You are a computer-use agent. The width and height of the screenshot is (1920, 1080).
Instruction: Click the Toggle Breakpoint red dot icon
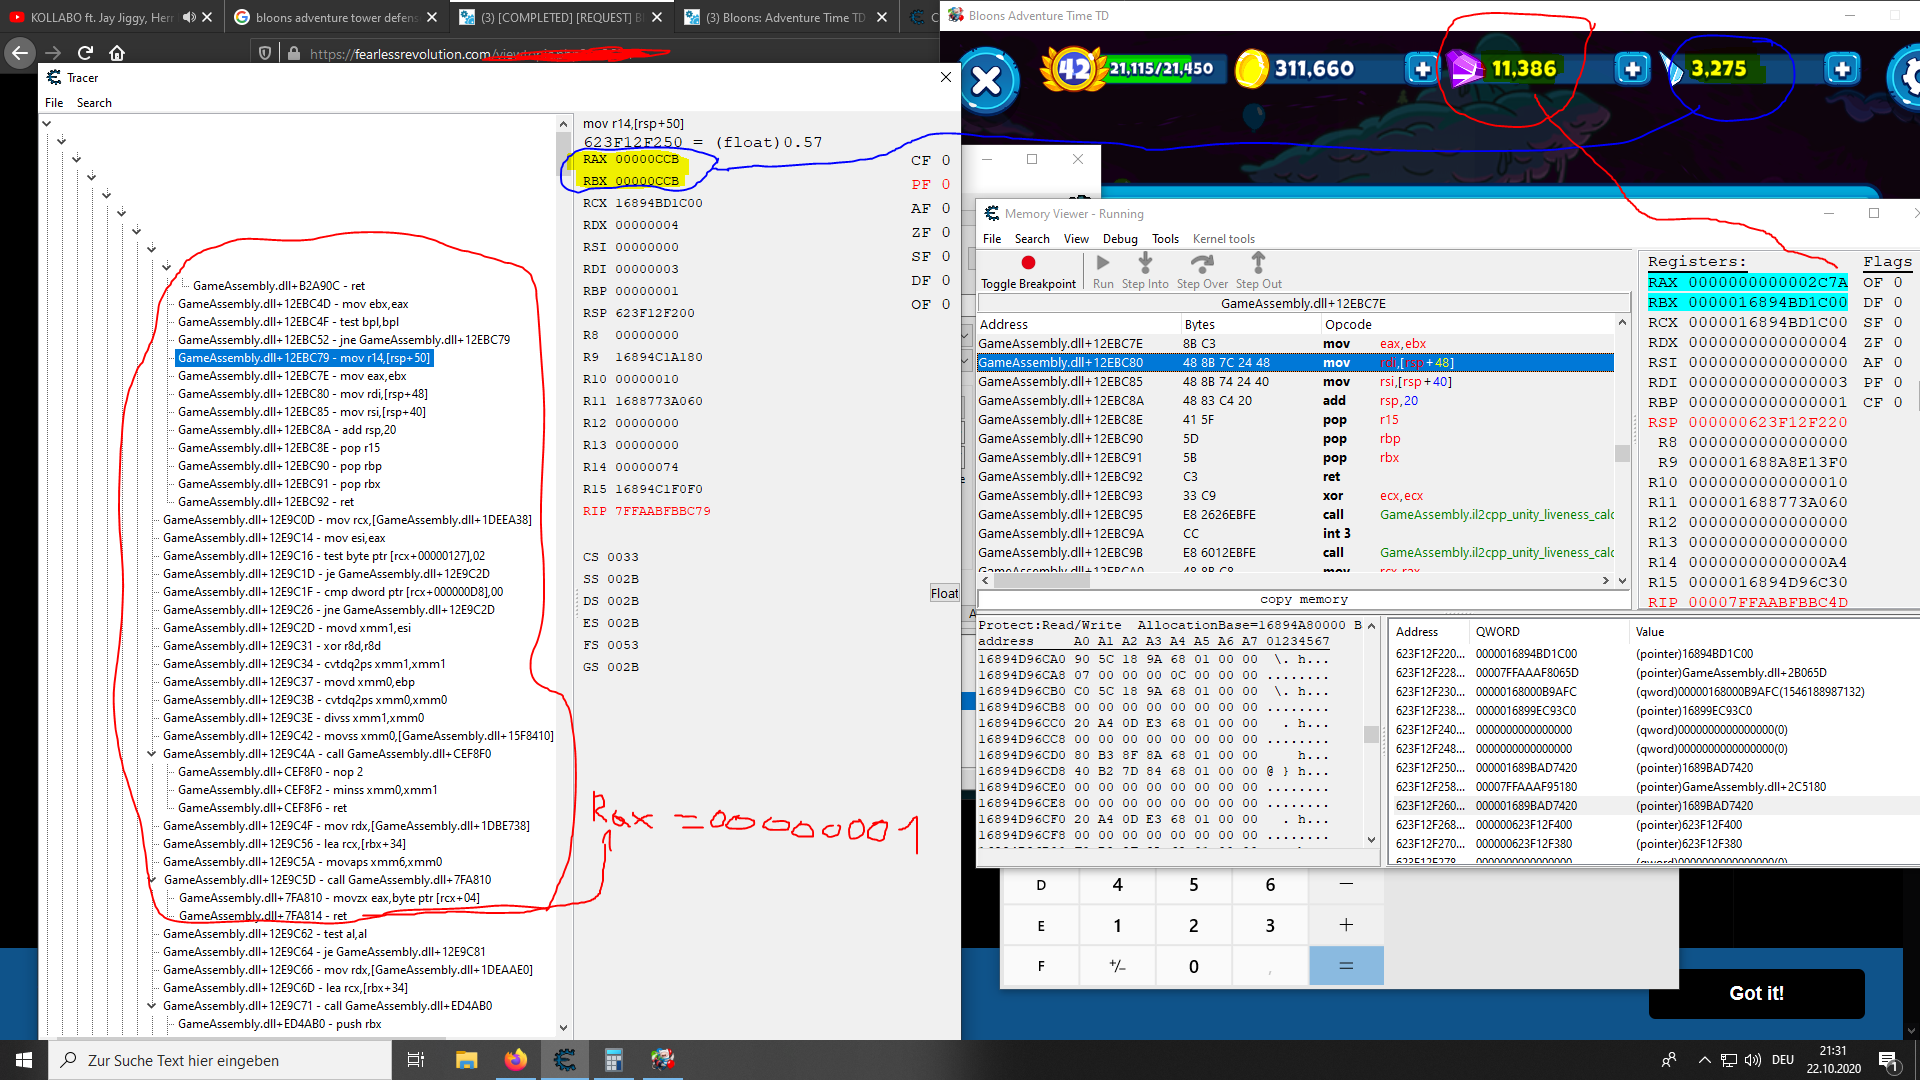[x=1028, y=263]
